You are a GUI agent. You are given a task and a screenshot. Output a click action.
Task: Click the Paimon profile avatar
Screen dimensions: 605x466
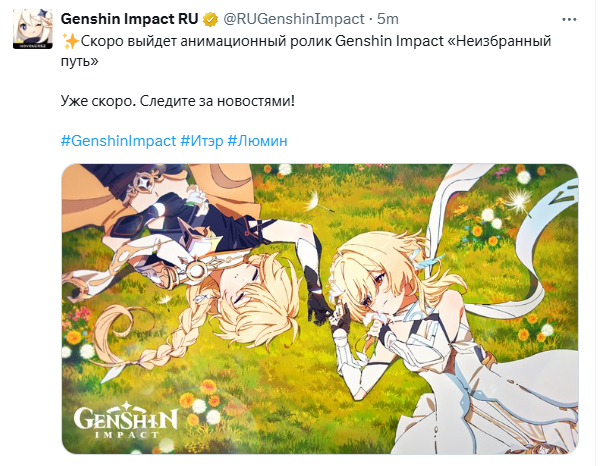33,29
